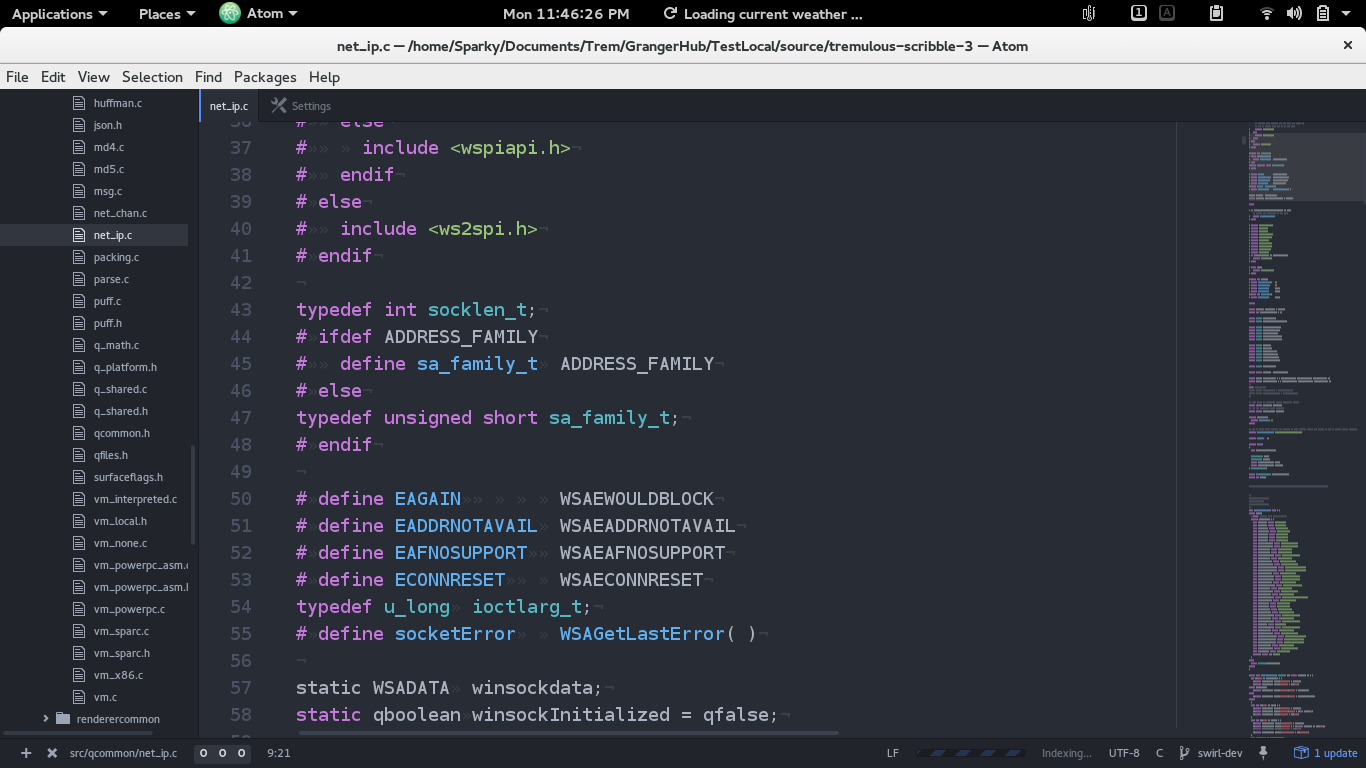The height and width of the screenshot is (768, 1366).
Task: Open the Edit menu
Action: [x=53, y=77]
